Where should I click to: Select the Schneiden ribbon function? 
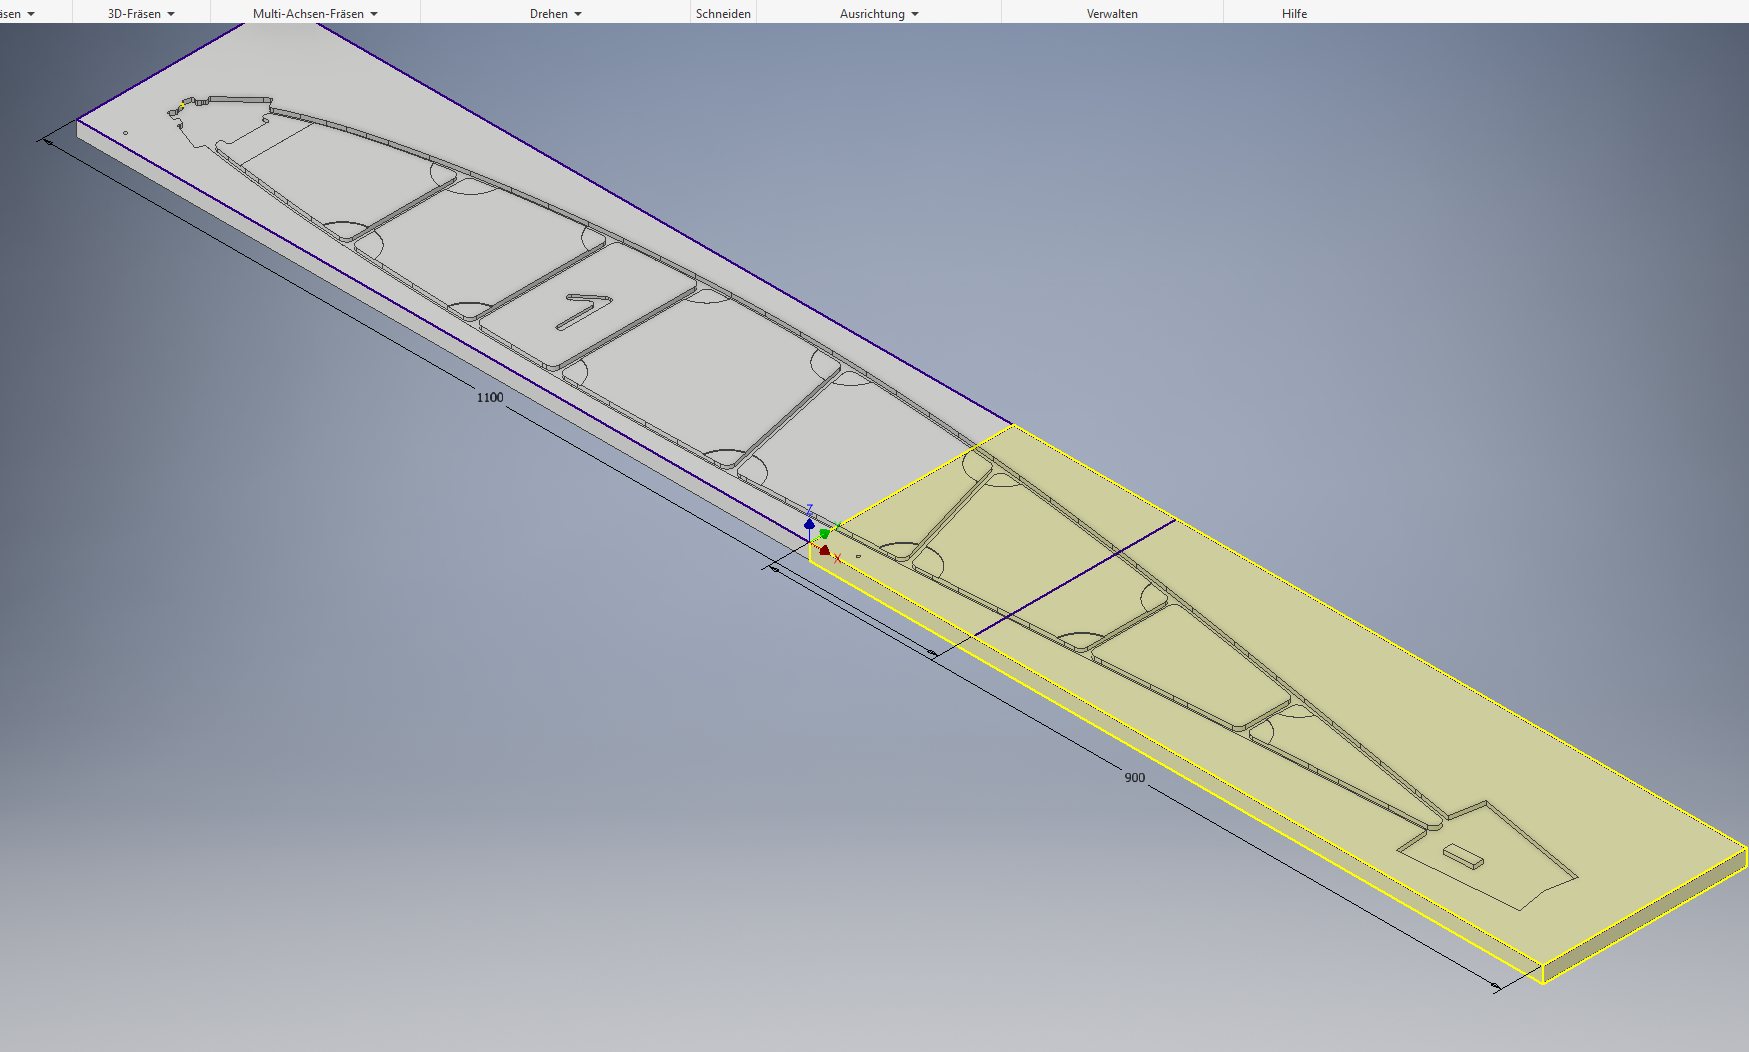(722, 13)
